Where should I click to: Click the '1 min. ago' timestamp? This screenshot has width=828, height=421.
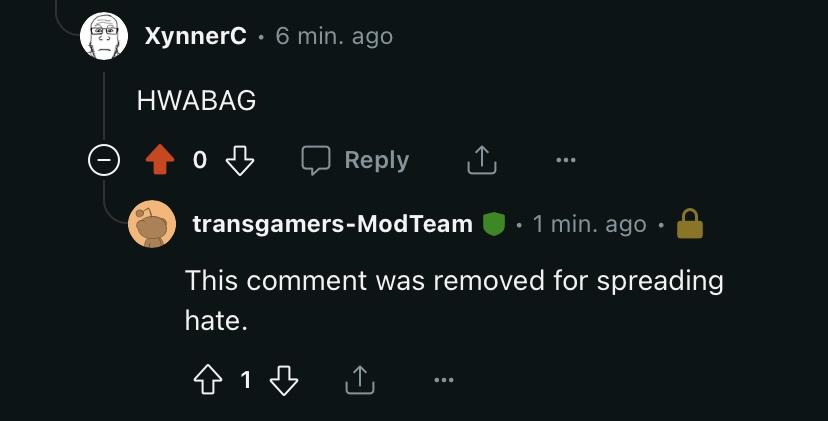click(590, 224)
